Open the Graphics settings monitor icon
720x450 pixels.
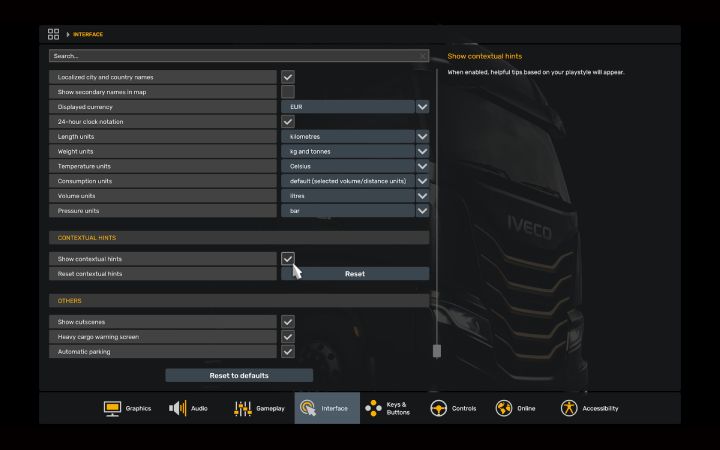click(113, 408)
